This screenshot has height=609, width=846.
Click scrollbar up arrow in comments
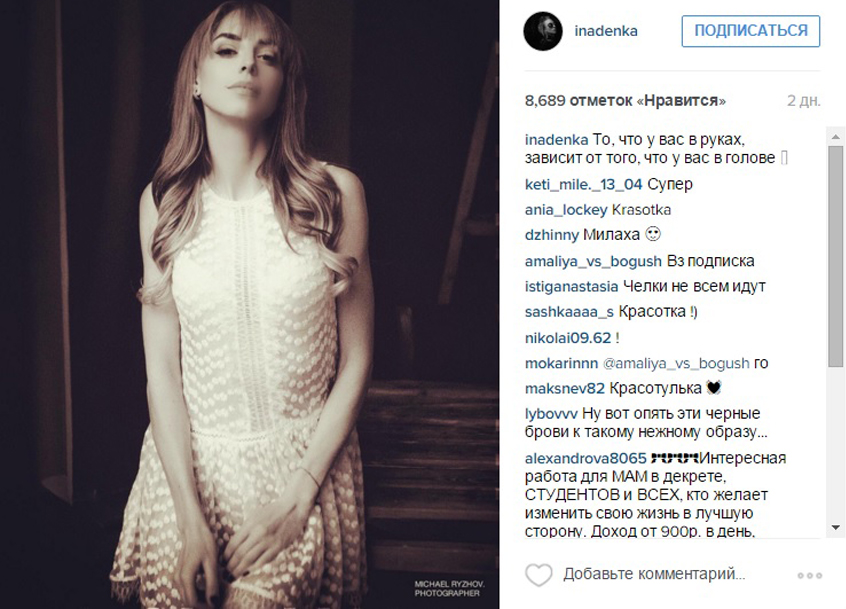pyautogui.click(x=836, y=136)
